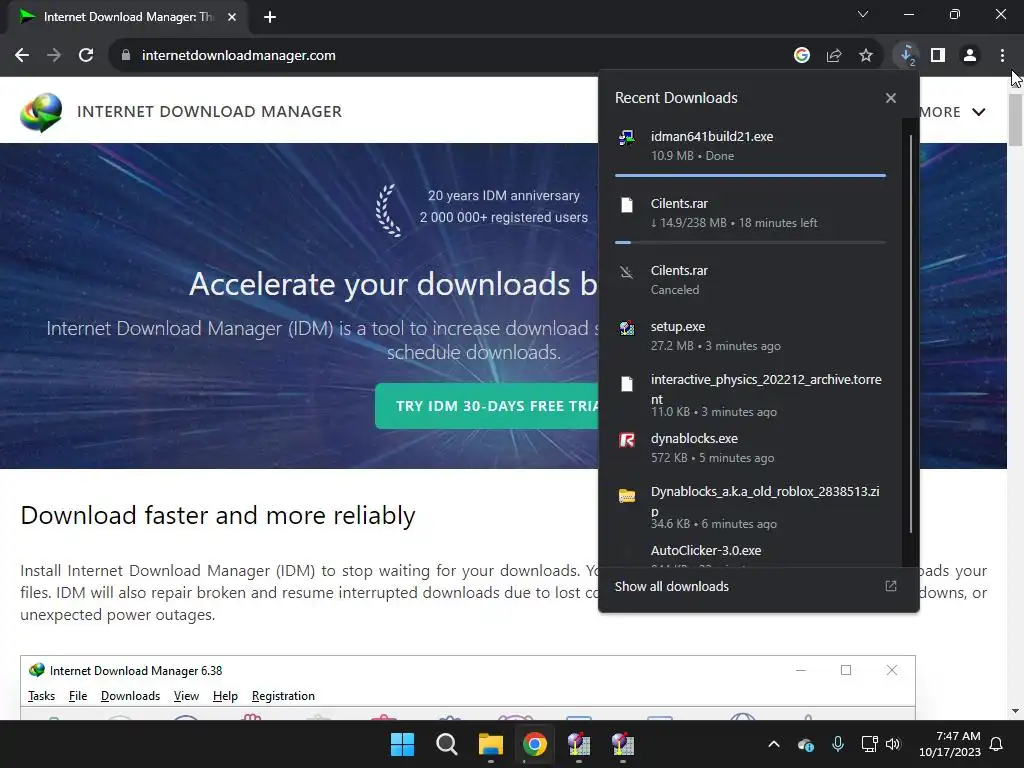Click the idman641build21.exe completed progress bar
1024x768 pixels.
click(x=750, y=175)
